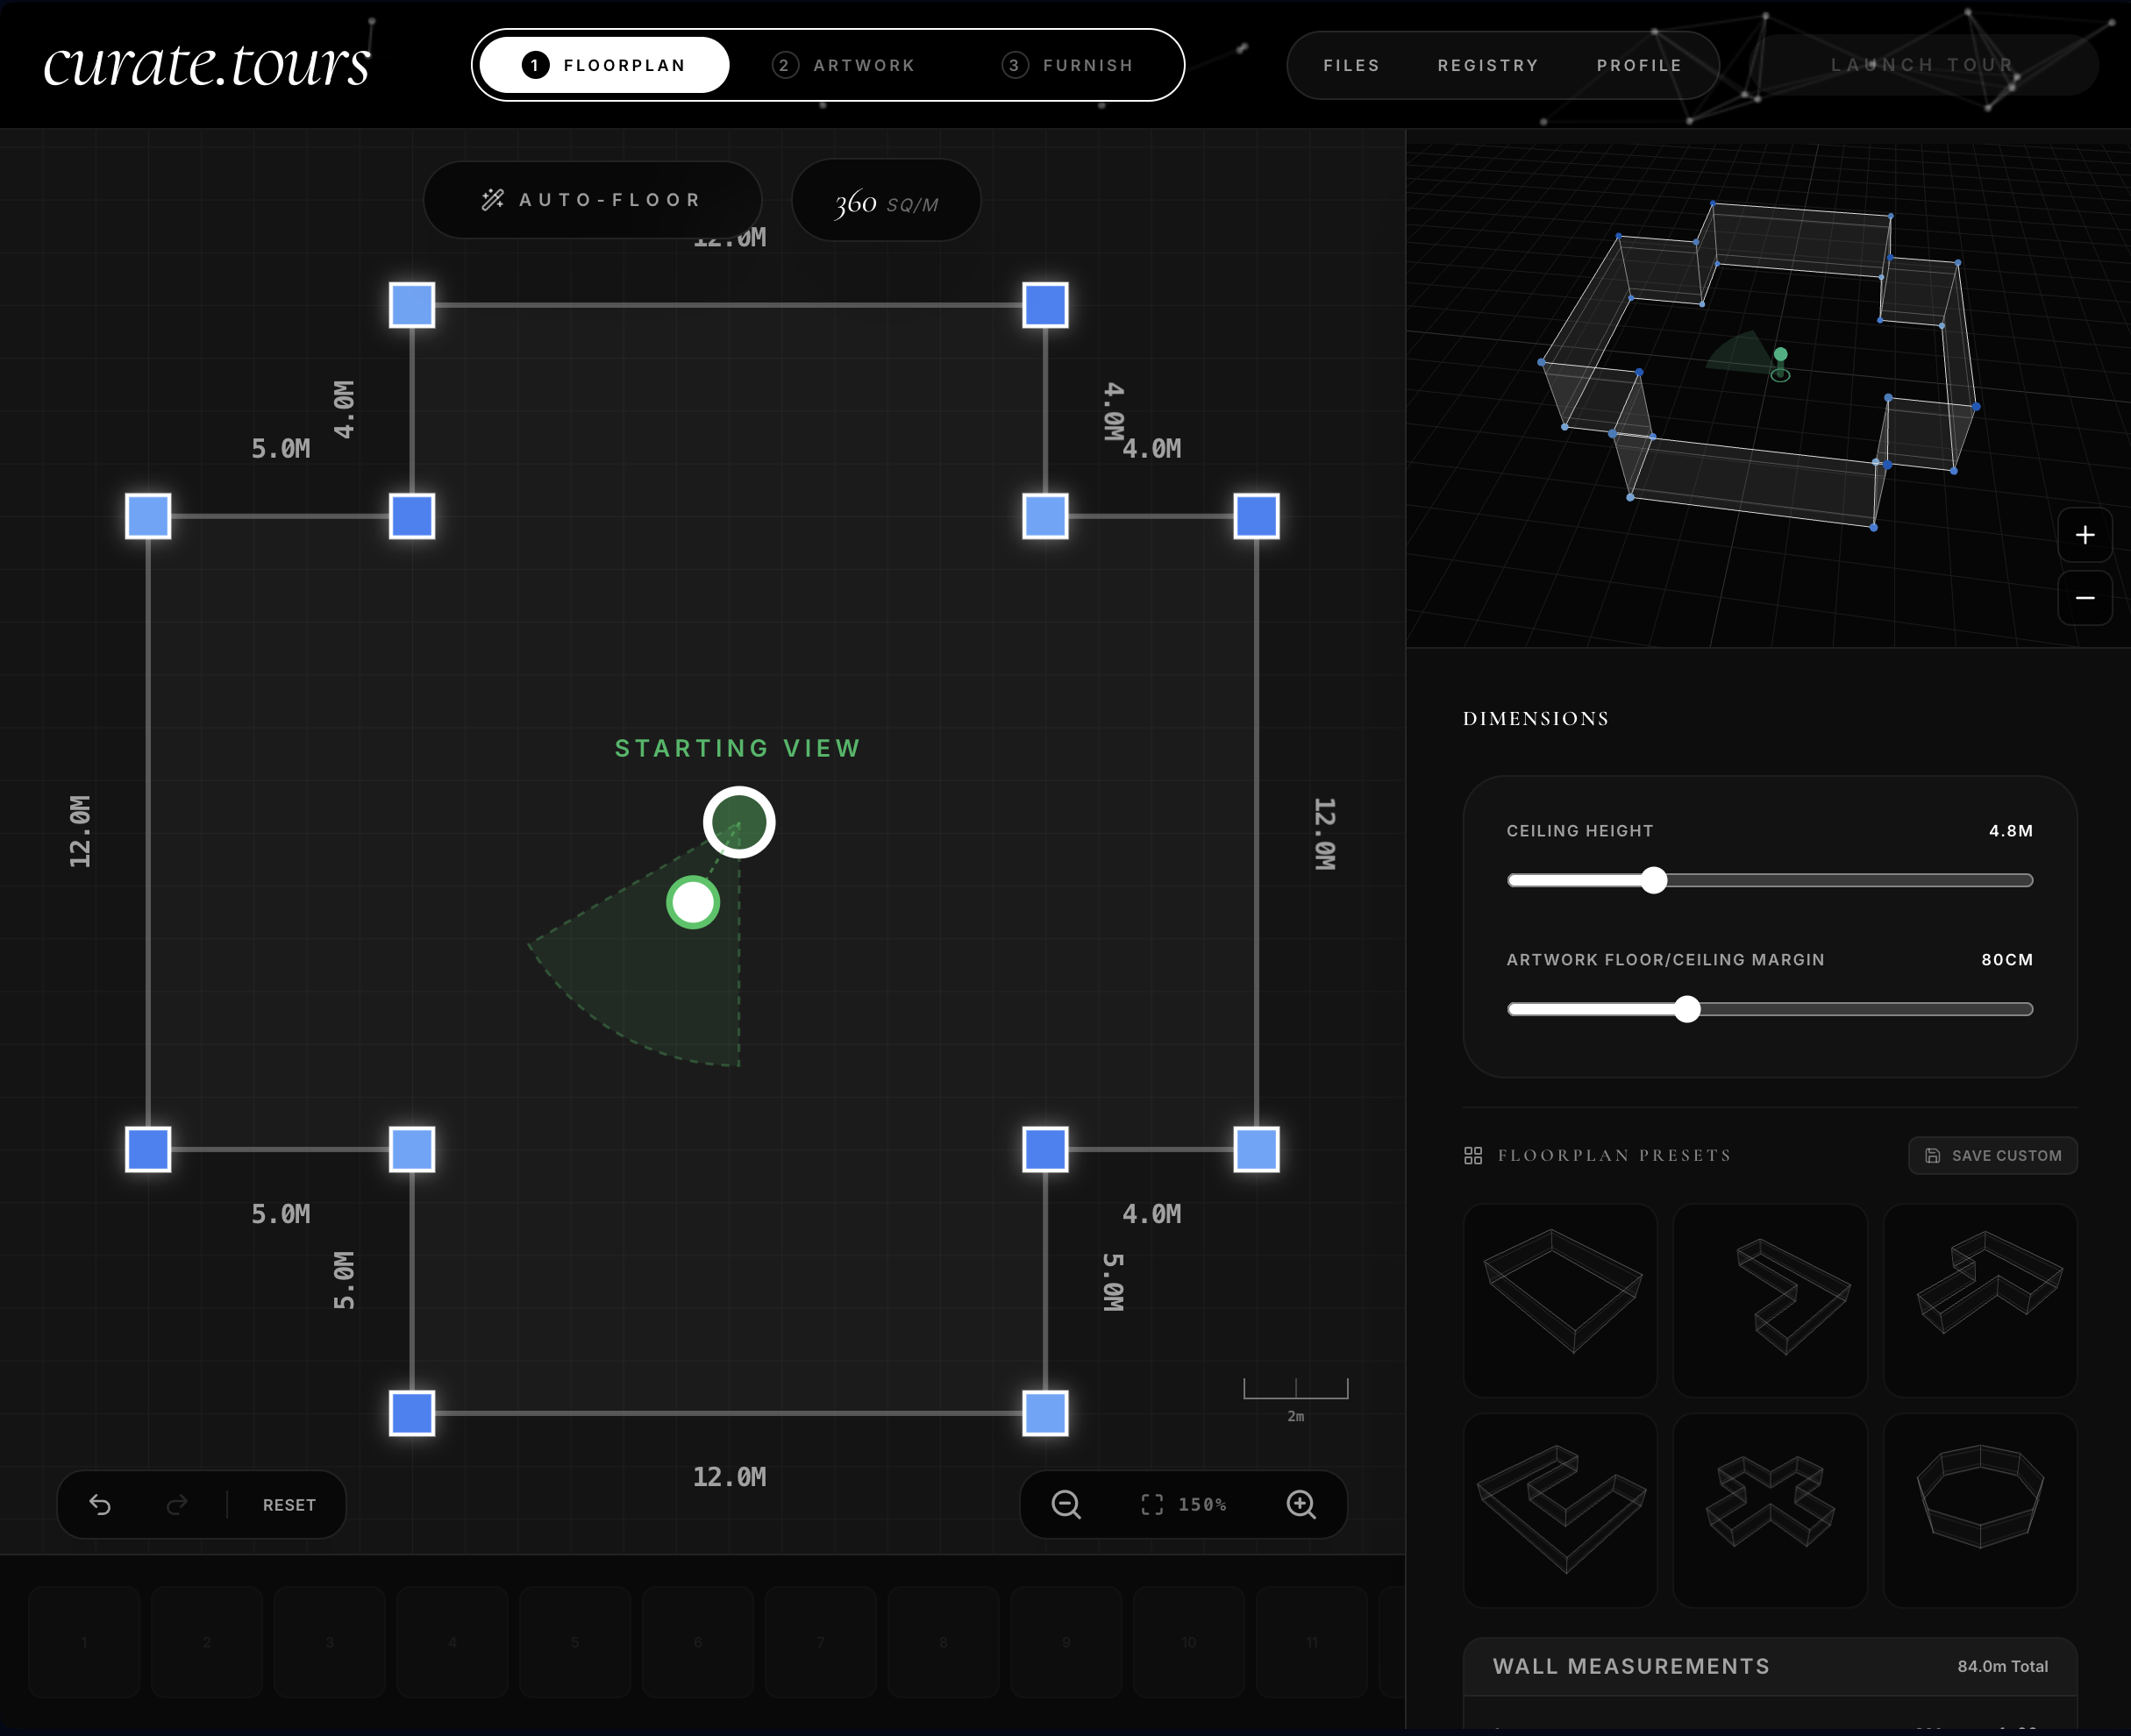Switch to the Artwork step

(847, 64)
